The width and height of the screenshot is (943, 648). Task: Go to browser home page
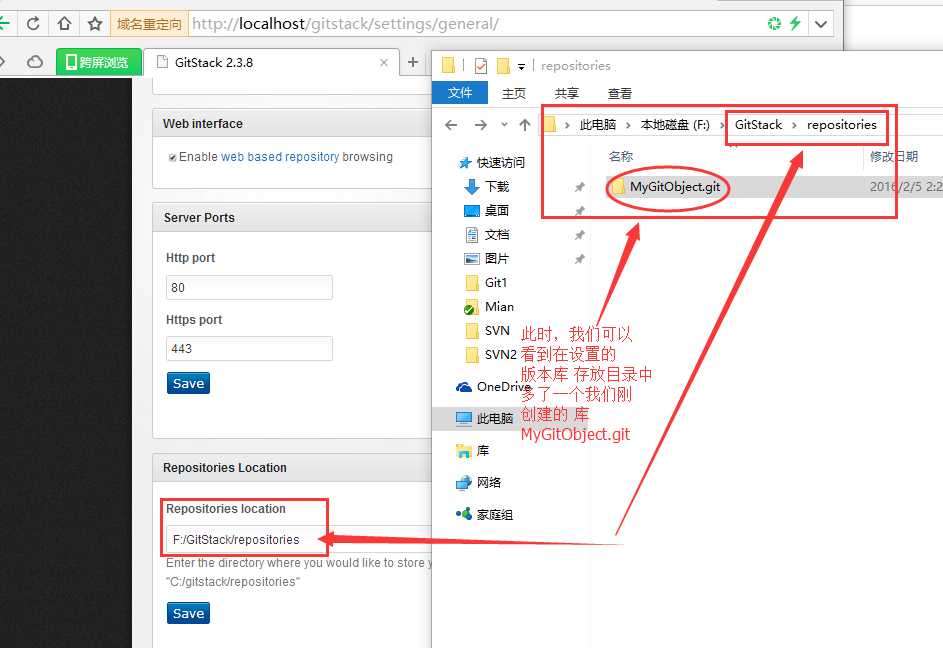[64, 23]
